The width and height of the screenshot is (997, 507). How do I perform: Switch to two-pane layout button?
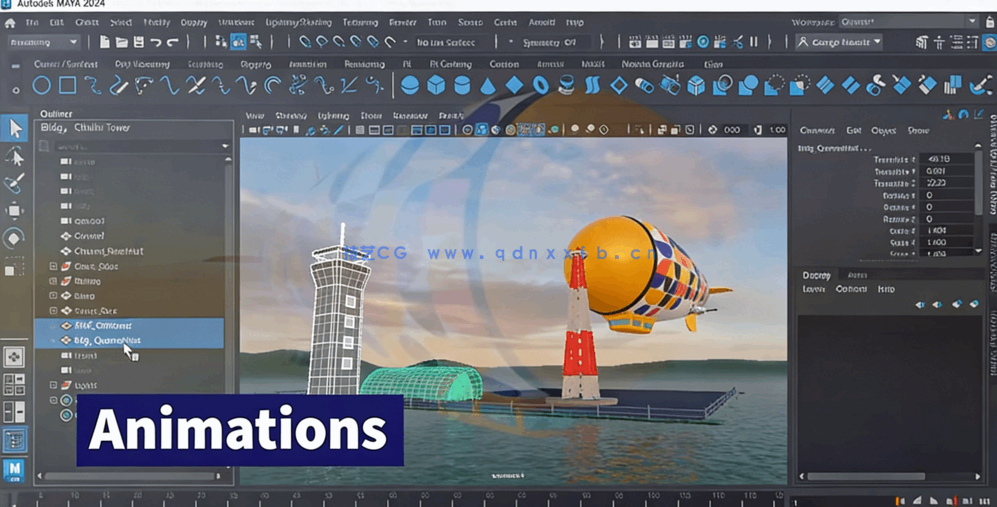tap(14, 412)
